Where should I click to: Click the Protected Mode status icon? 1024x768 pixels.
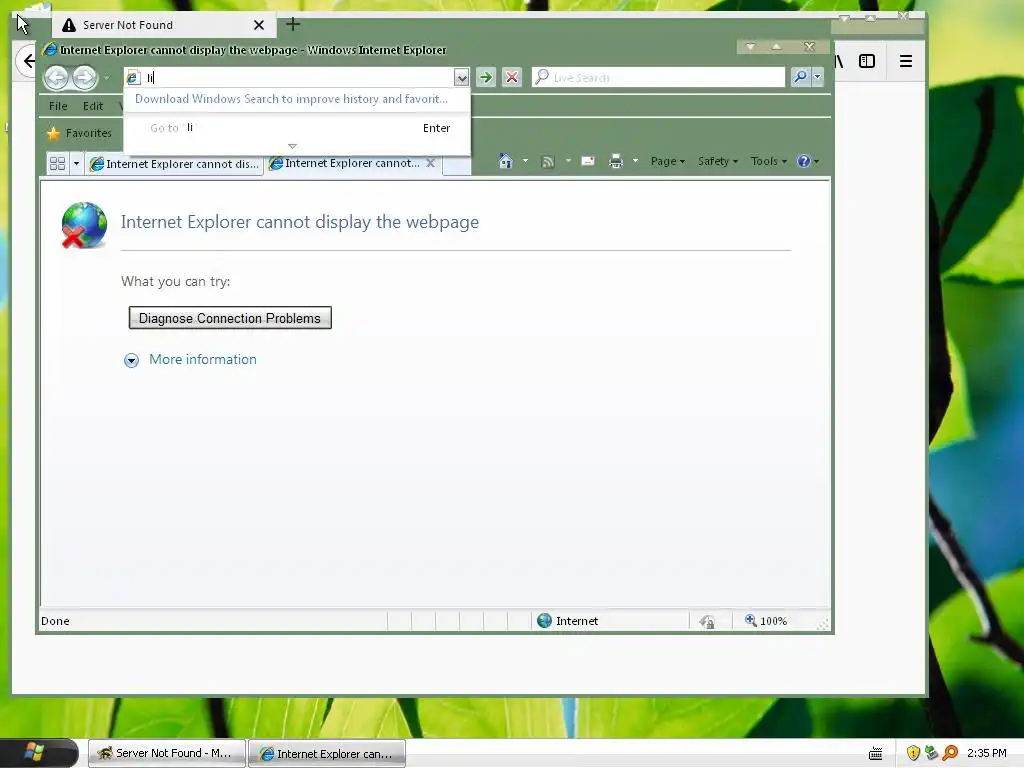pyautogui.click(x=707, y=622)
